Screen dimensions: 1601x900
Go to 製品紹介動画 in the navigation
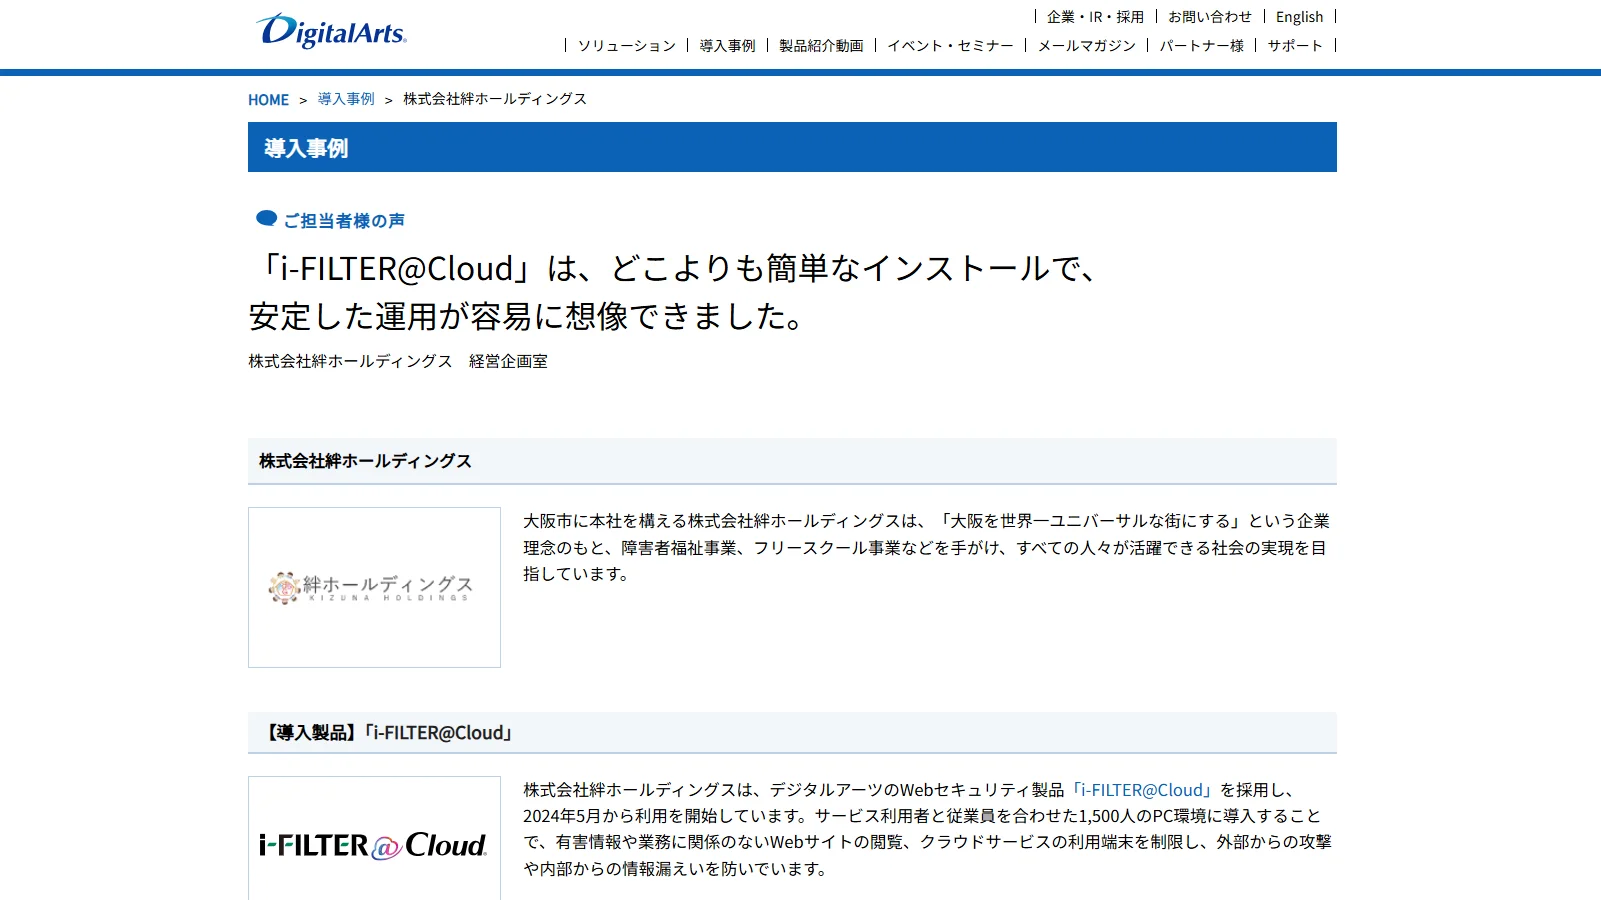[x=821, y=45]
